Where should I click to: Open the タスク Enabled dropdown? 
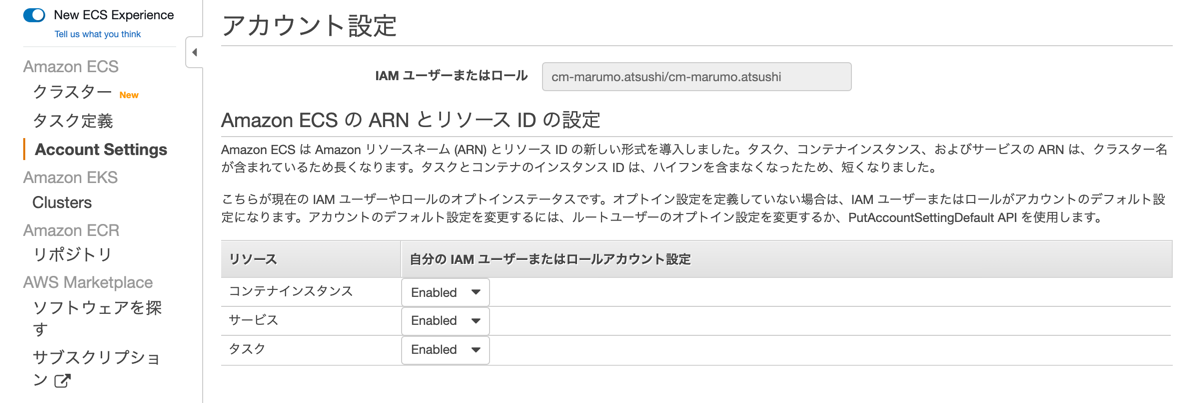445,350
